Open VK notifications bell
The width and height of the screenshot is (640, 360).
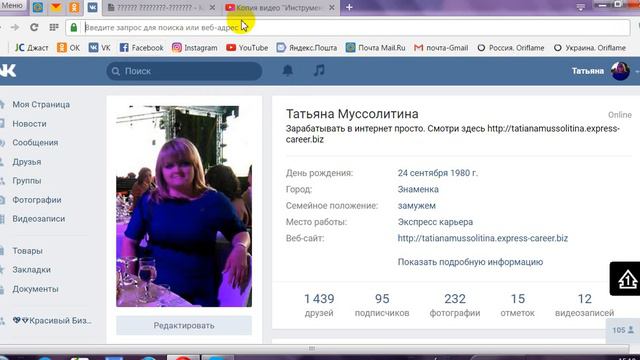point(288,71)
